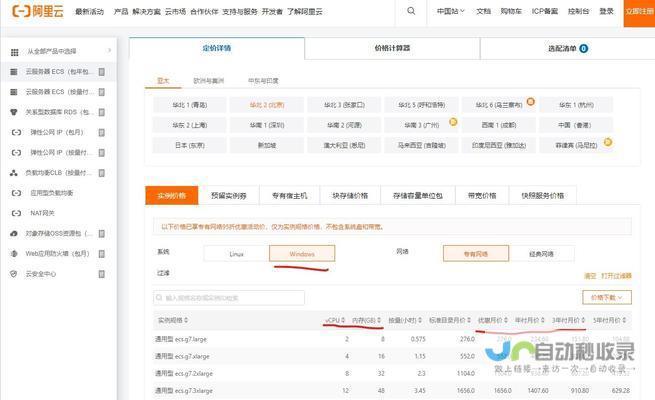Click the 打开过滤器 link
The image size is (655, 400).
pyautogui.click(x=617, y=276)
